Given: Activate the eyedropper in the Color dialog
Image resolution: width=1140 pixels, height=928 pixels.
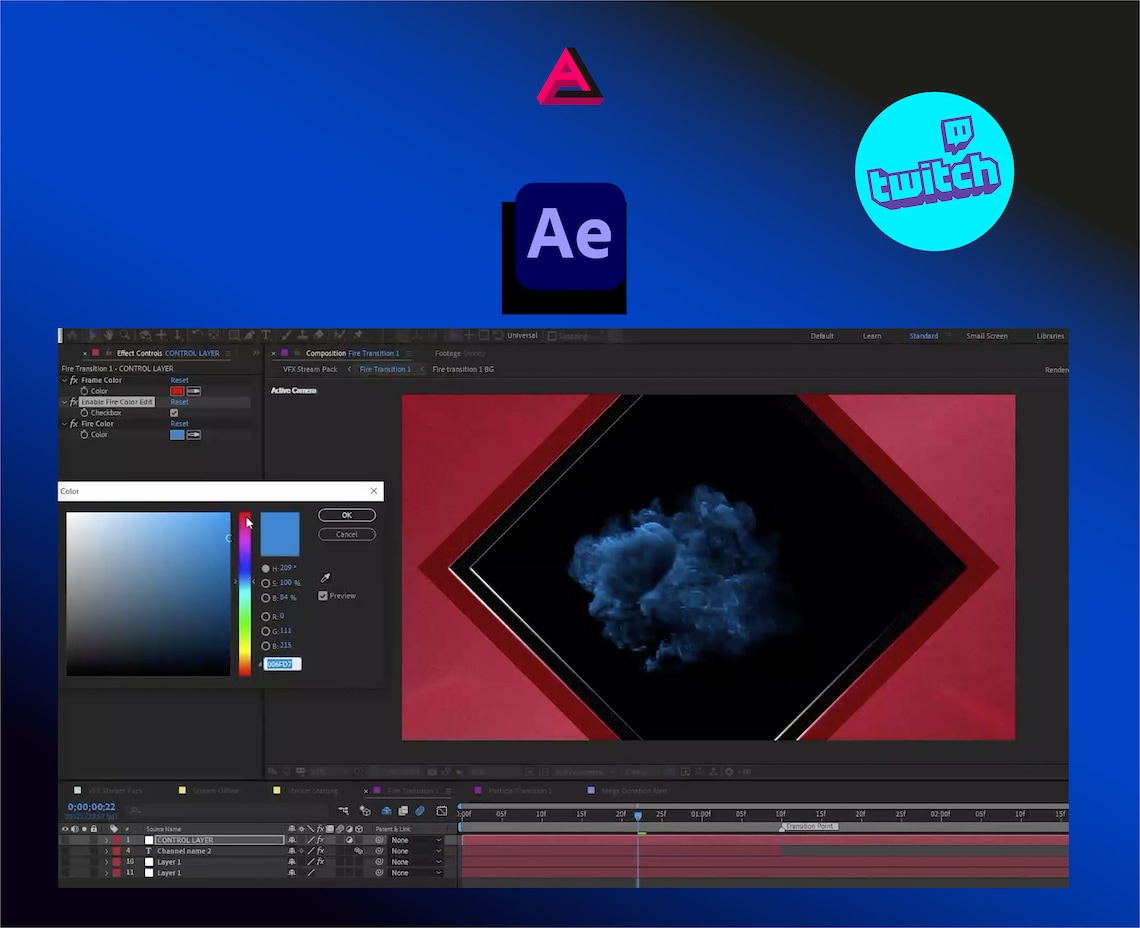Looking at the screenshot, I should pos(325,578).
